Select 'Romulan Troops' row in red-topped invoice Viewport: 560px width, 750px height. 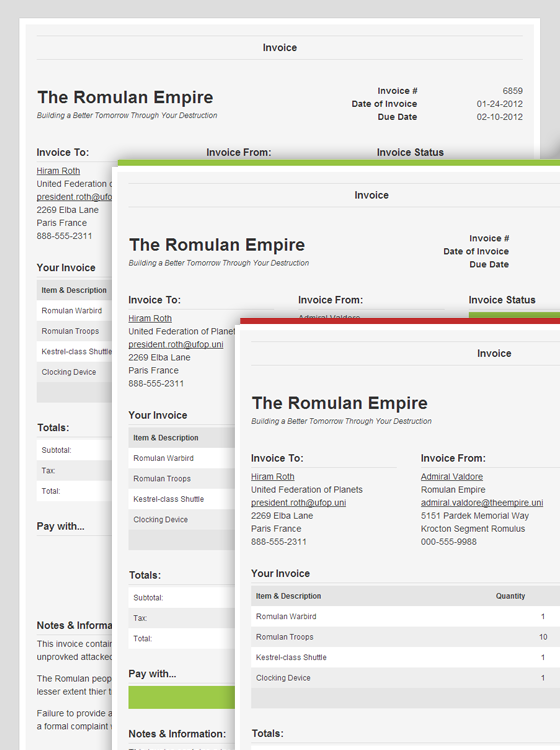(x=406, y=637)
